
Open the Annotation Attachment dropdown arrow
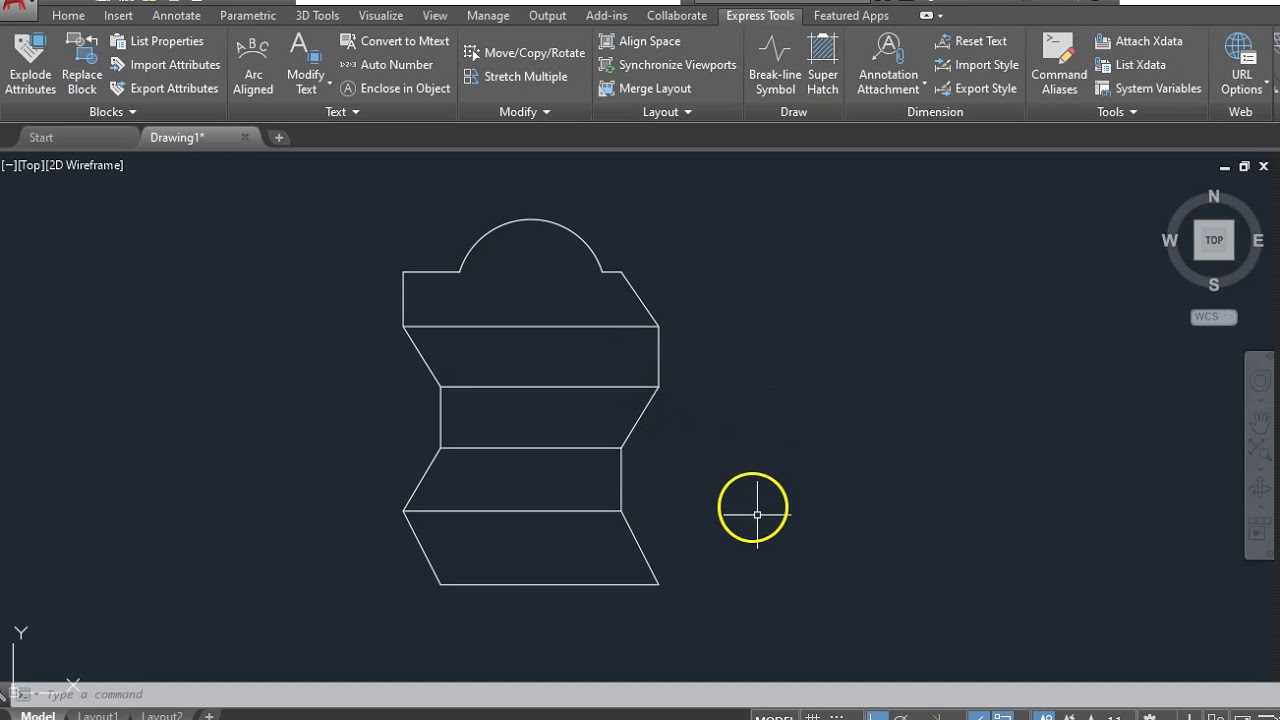(x=924, y=83)
